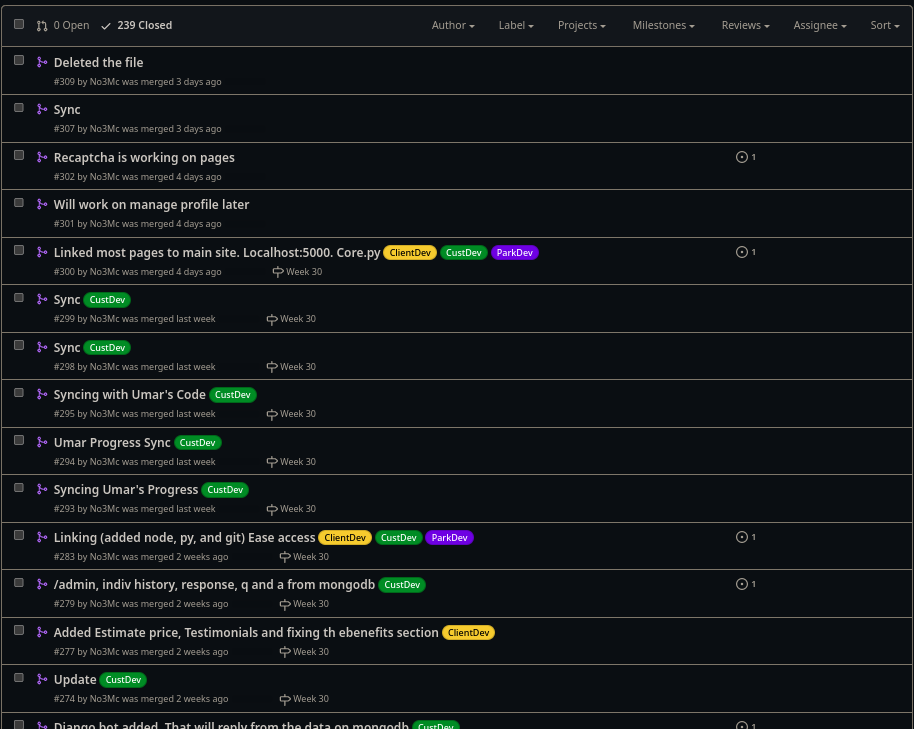Check the select-all checkbox in the filter bar

pos(18,23)
